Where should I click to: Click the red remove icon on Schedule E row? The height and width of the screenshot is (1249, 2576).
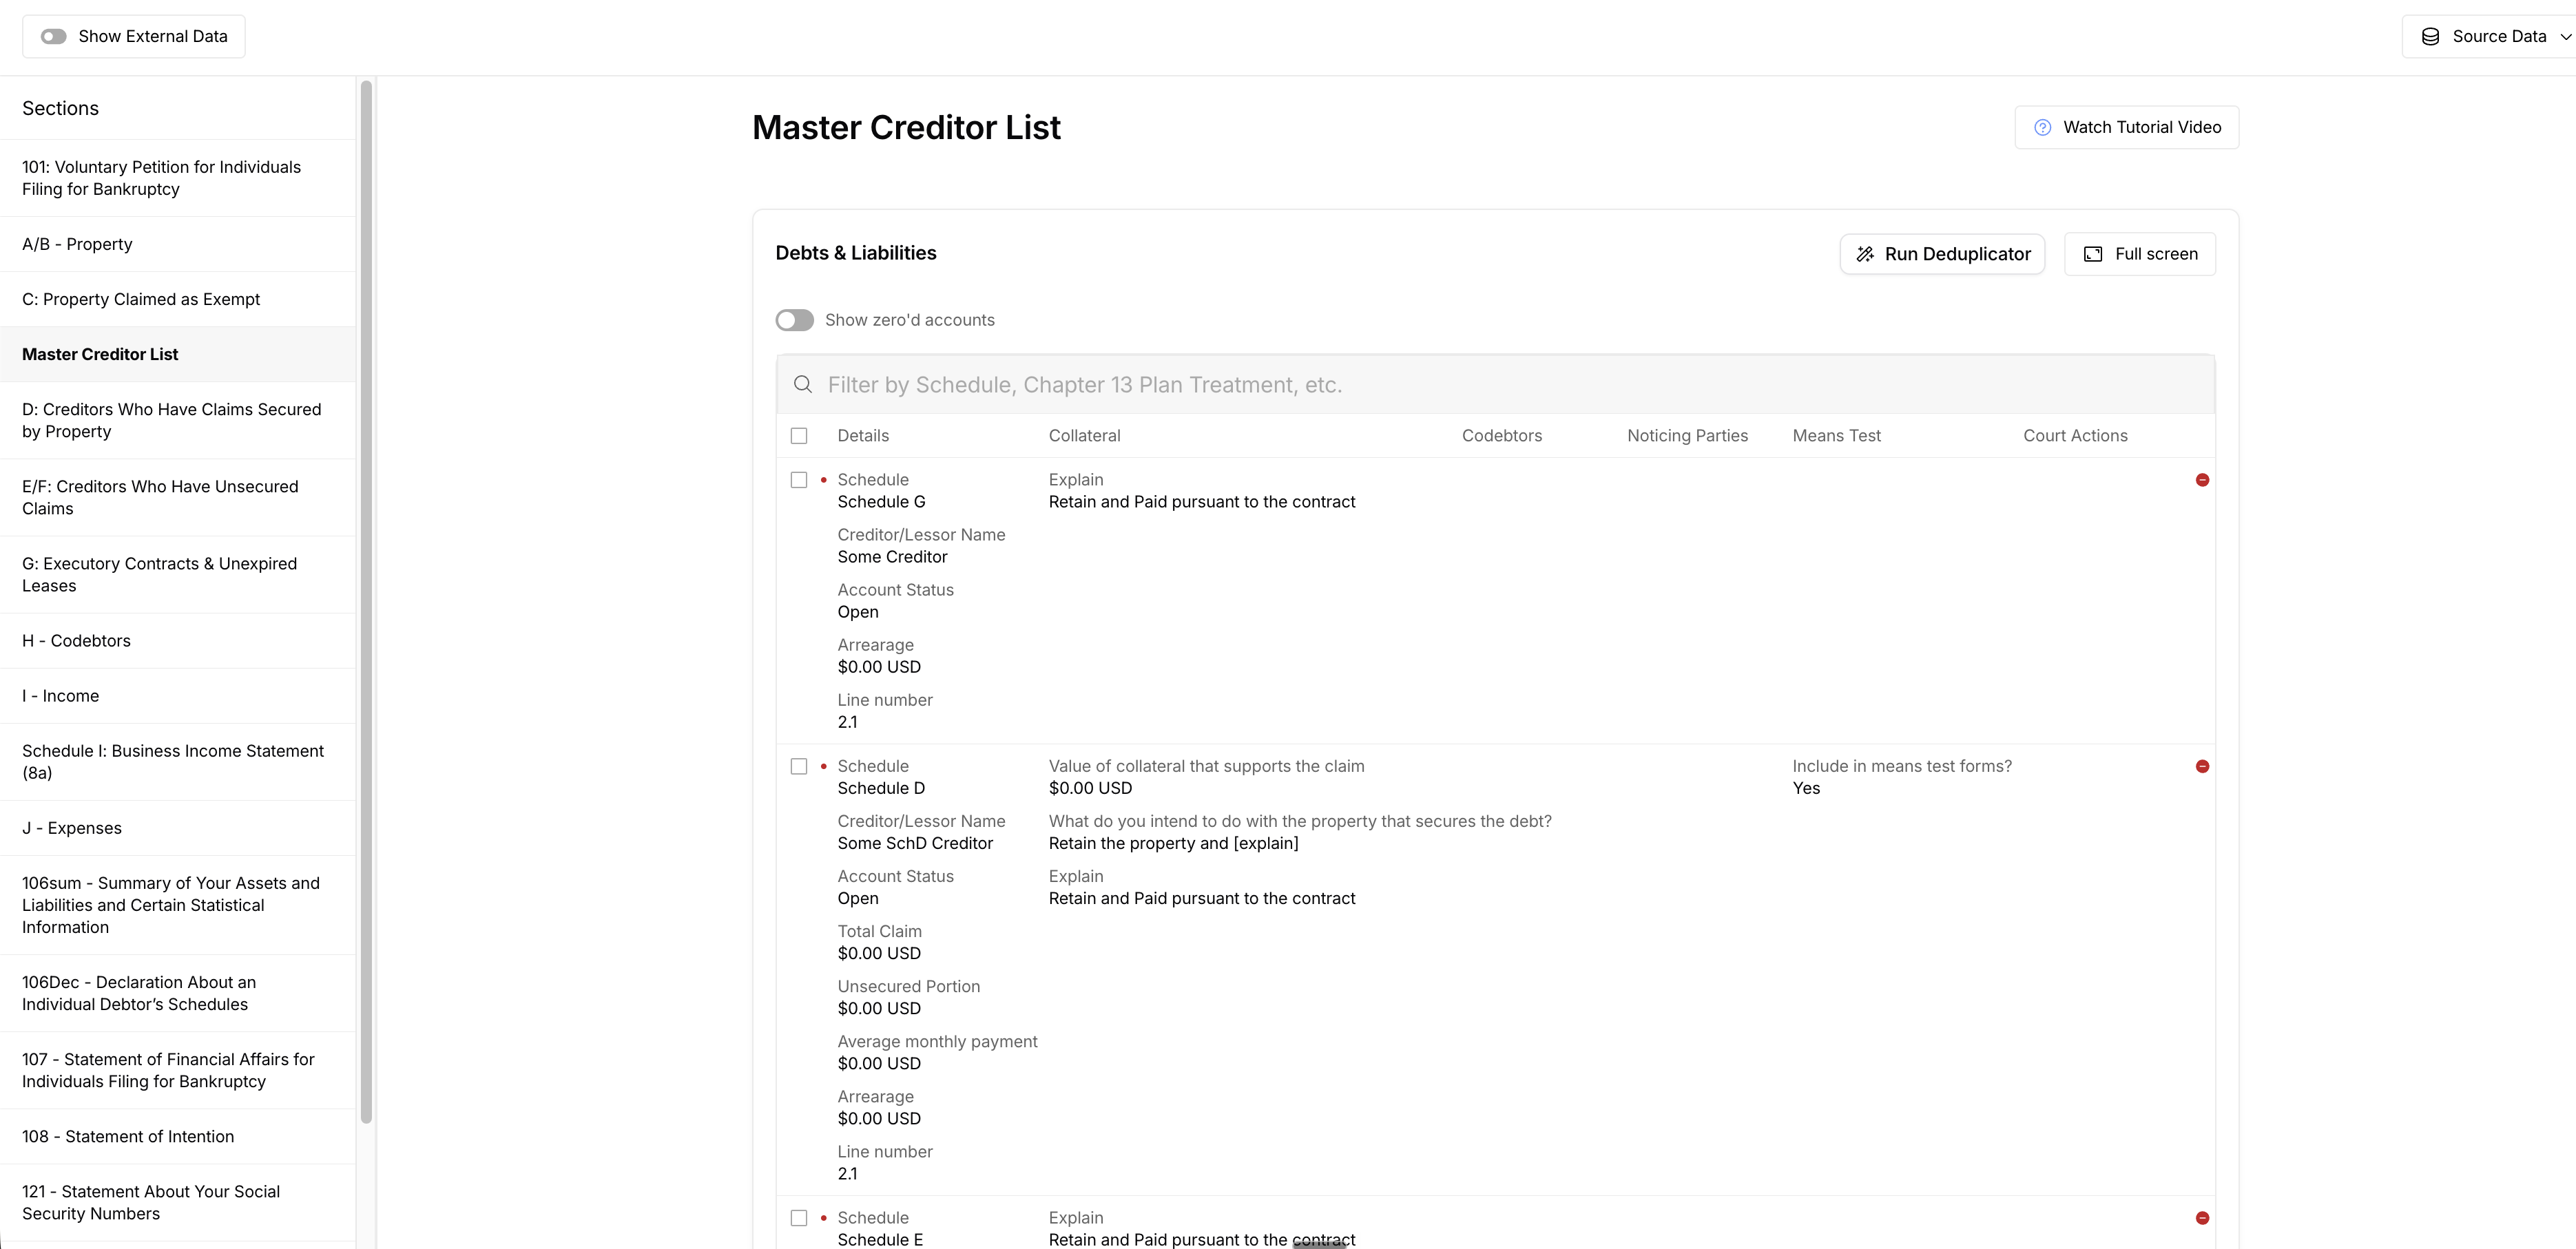pyautogui.click(x=2202, y=1218)
